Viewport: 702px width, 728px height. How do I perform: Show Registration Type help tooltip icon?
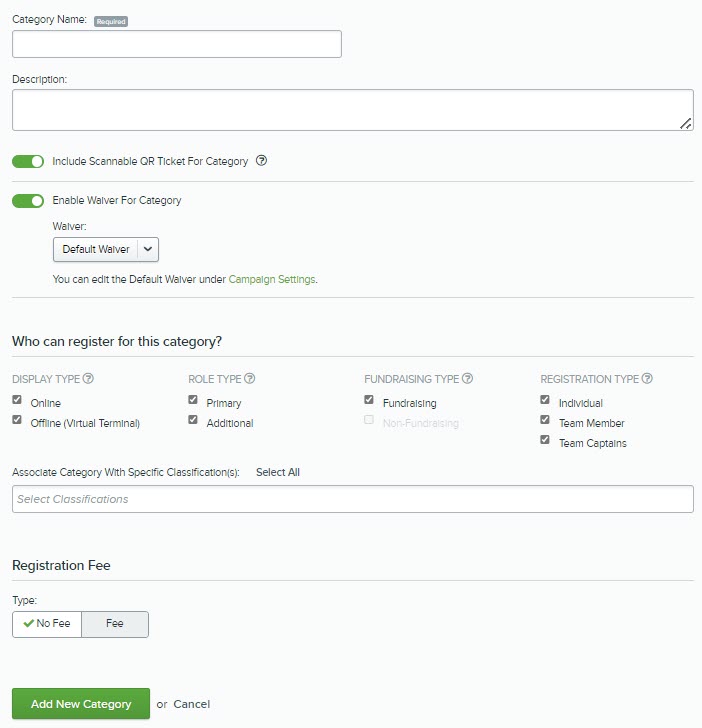(647, 378)
